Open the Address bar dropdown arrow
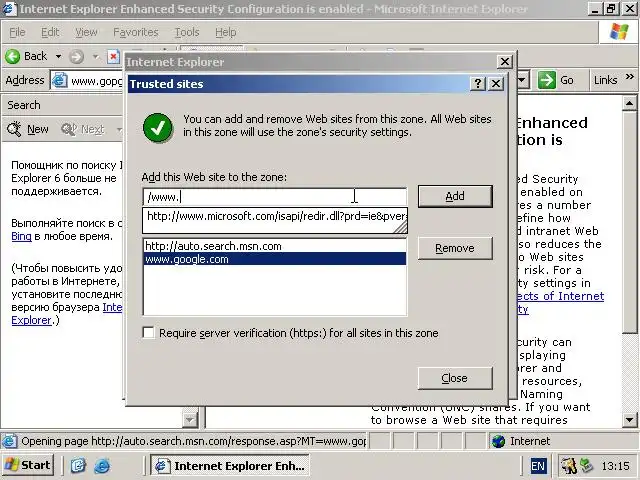640x480 pixels. coord(522,80)
